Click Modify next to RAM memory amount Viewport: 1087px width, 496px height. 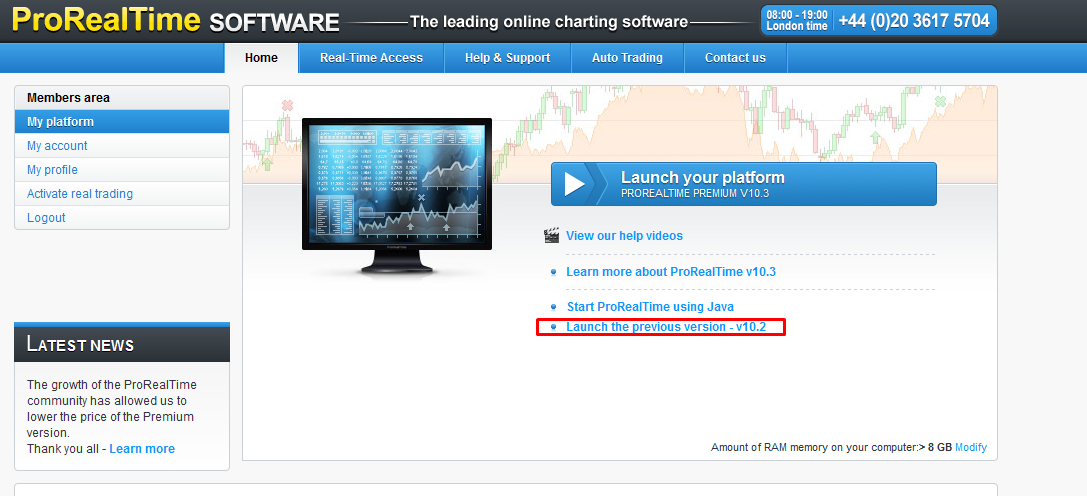[971, 447]
